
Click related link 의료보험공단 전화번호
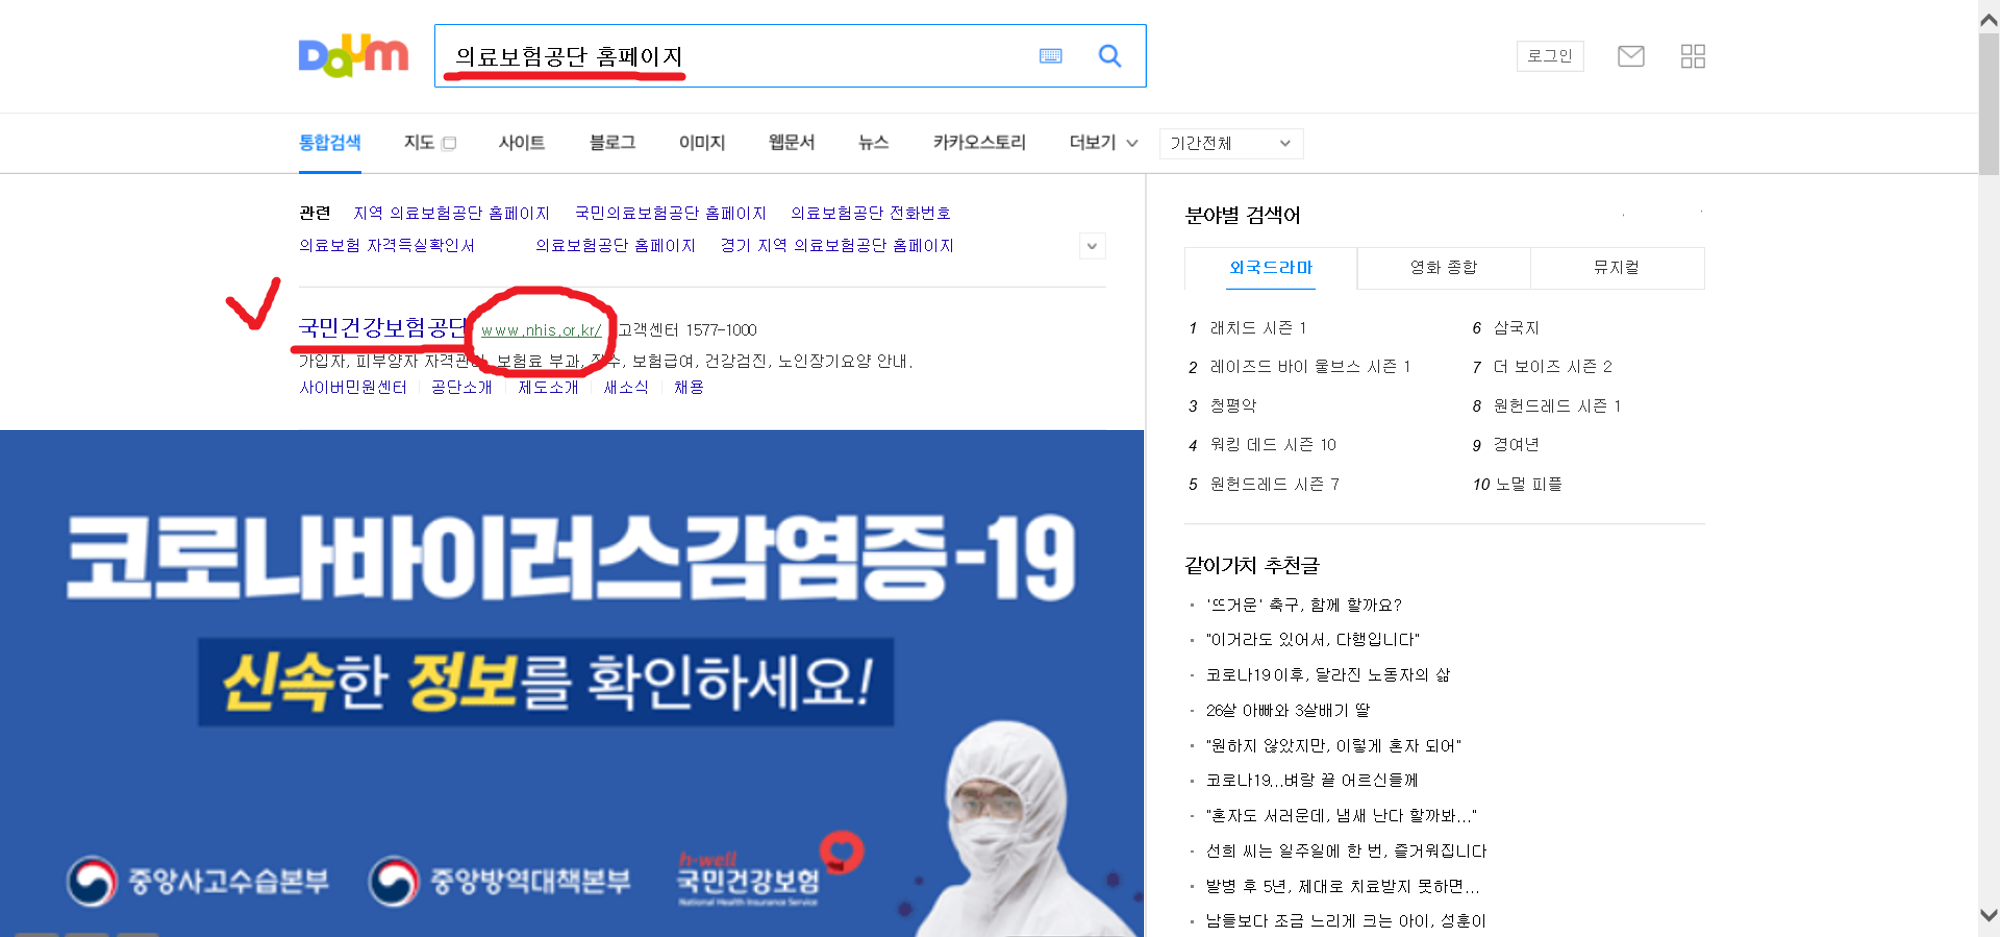tap(870, 213)
